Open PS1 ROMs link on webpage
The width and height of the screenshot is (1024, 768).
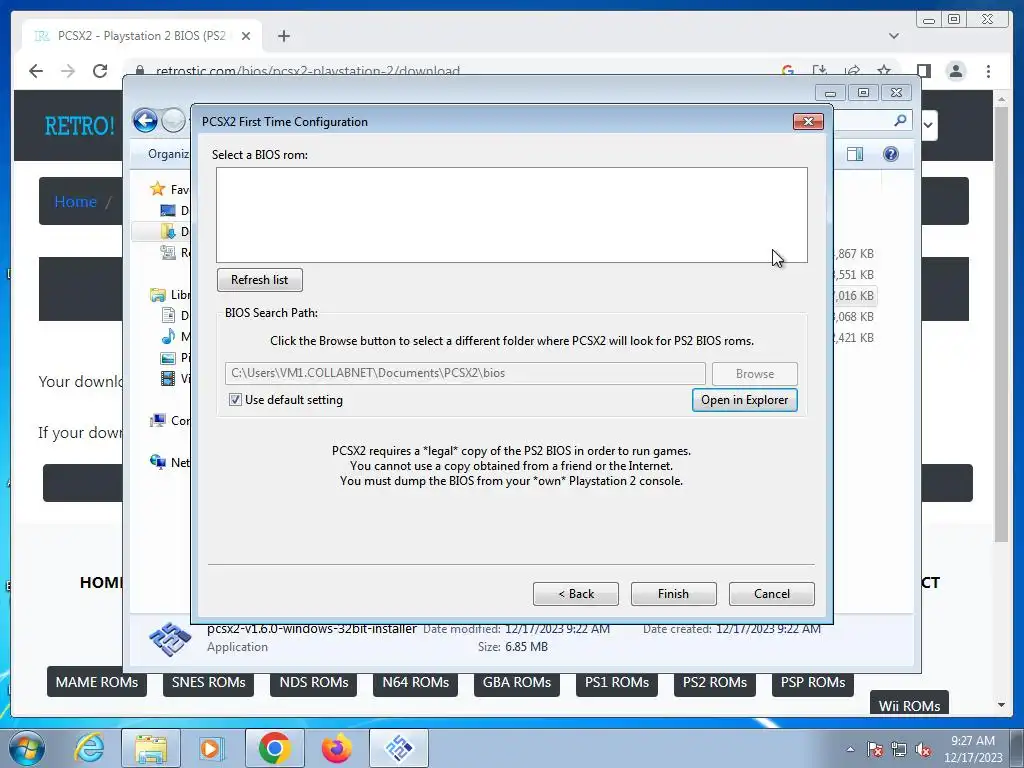pyautogui.click(x=616, y=682)
